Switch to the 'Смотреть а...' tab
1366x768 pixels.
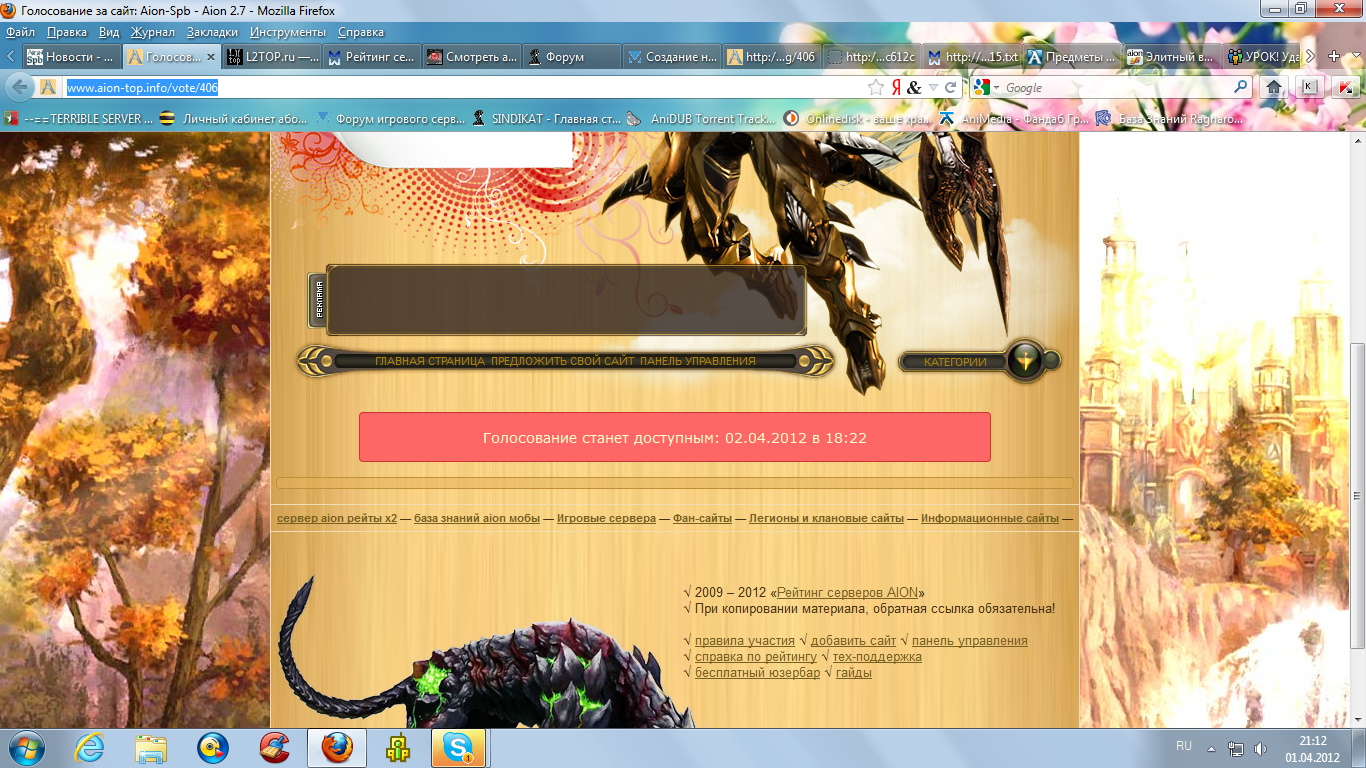pos(471,57)
